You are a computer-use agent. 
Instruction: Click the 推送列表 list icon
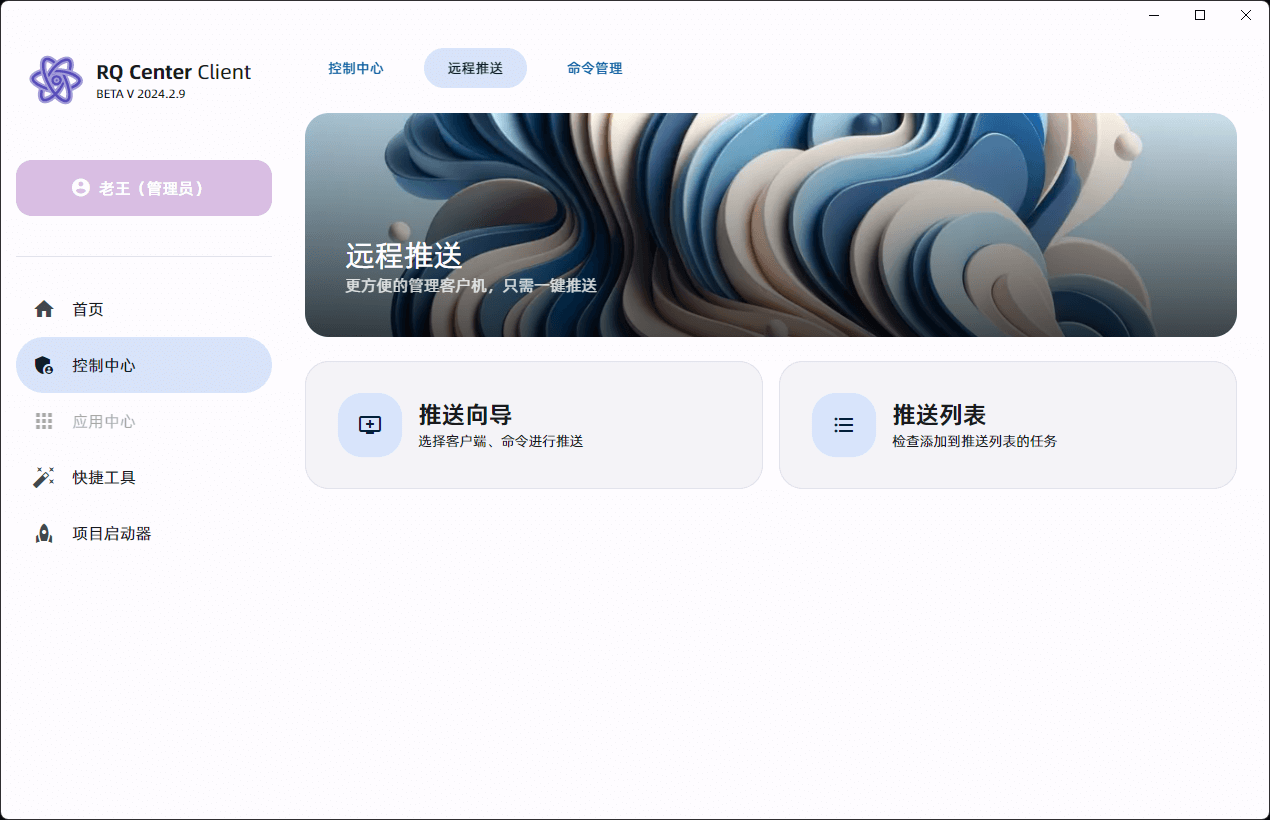coord(843,424)
